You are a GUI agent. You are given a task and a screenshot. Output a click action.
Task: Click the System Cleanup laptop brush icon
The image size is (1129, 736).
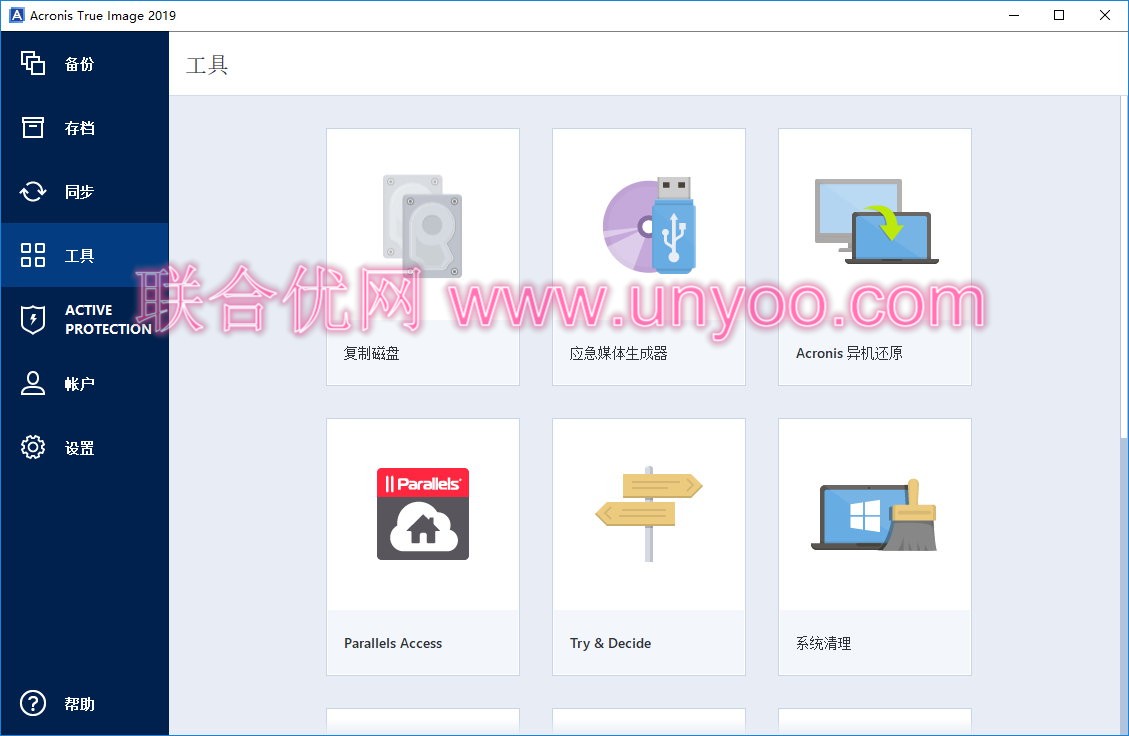click(875, 515)
